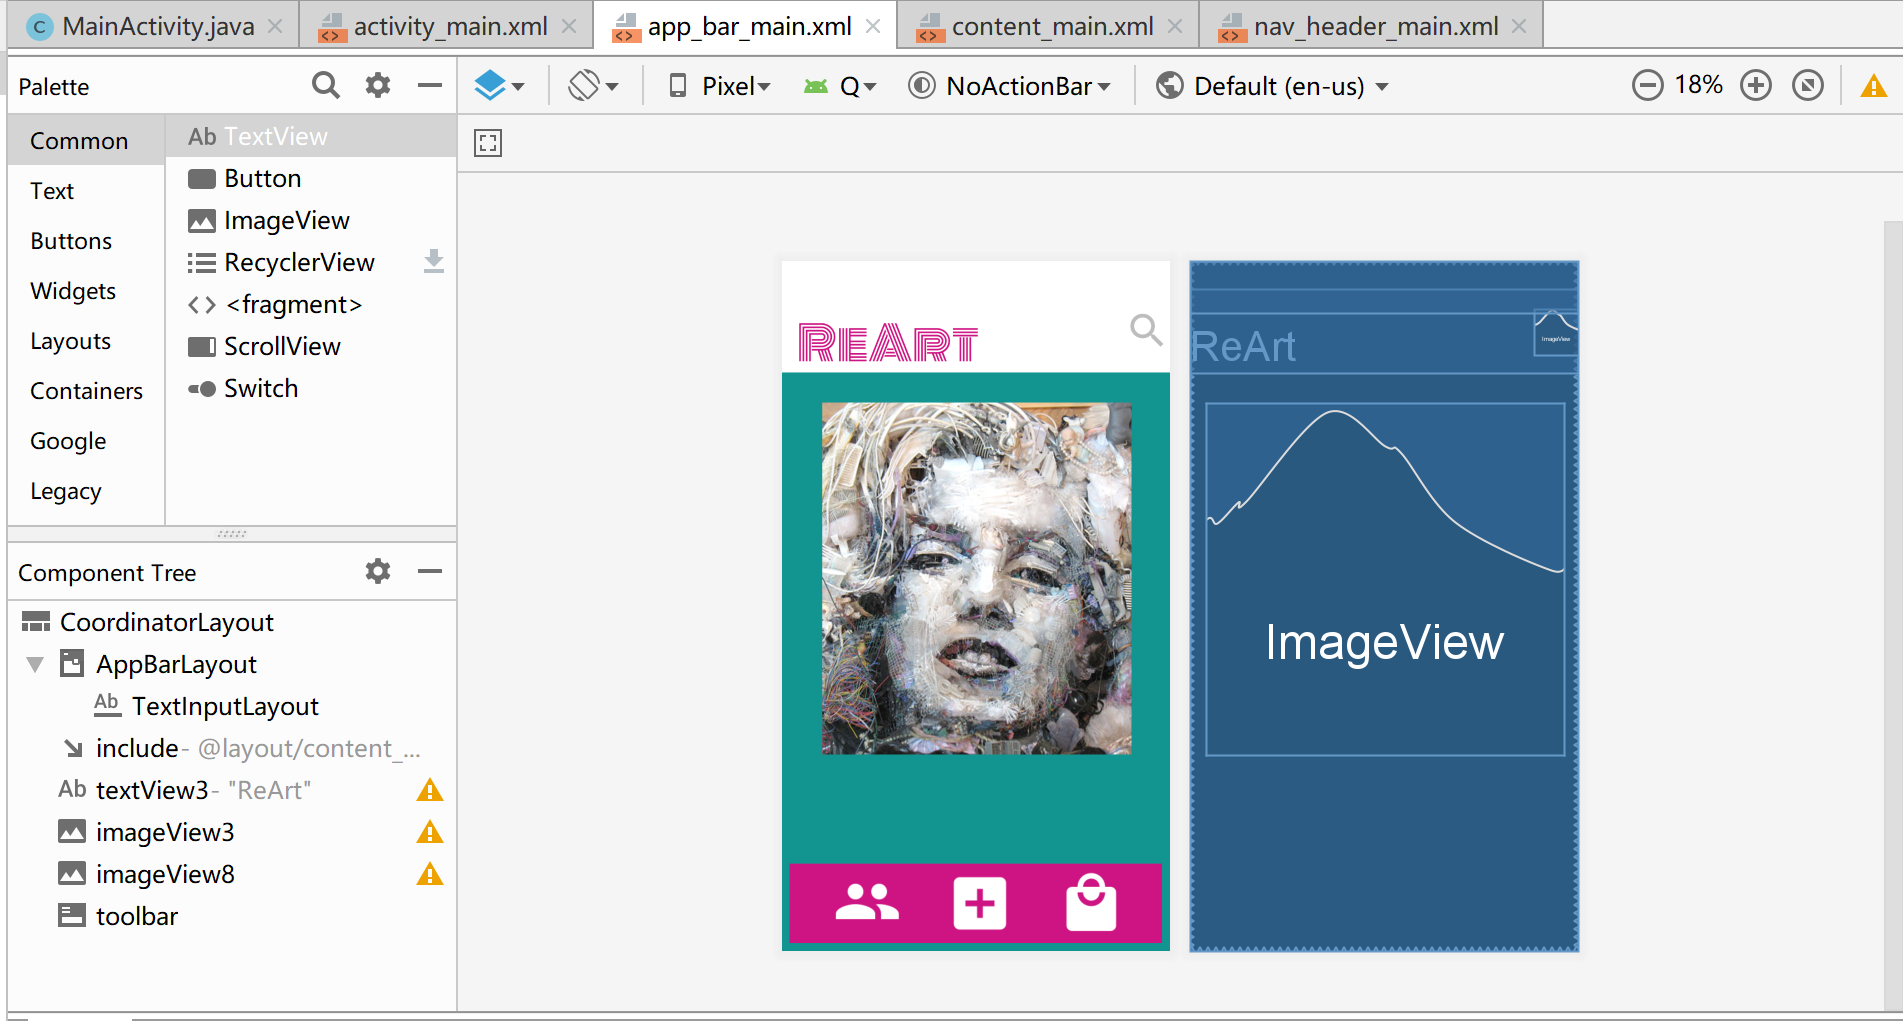Select CoordinatorLayout in Component Tree

click(232, 622)
